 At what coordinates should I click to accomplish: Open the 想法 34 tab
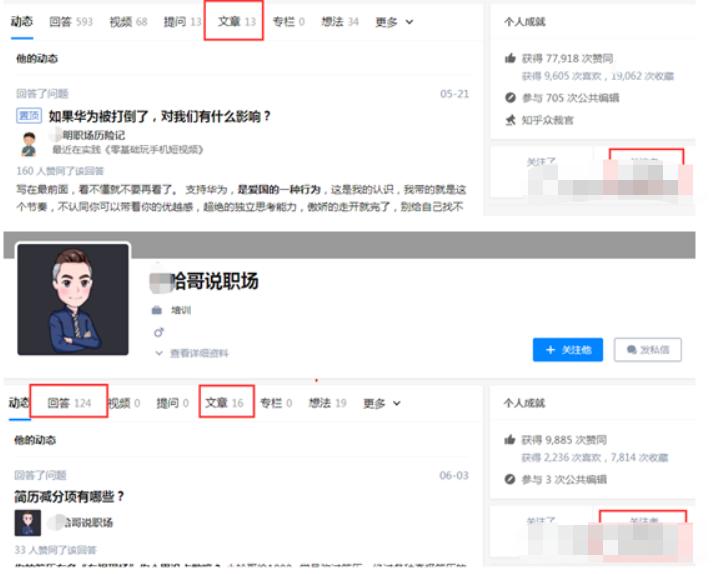(x=340, y=22)
